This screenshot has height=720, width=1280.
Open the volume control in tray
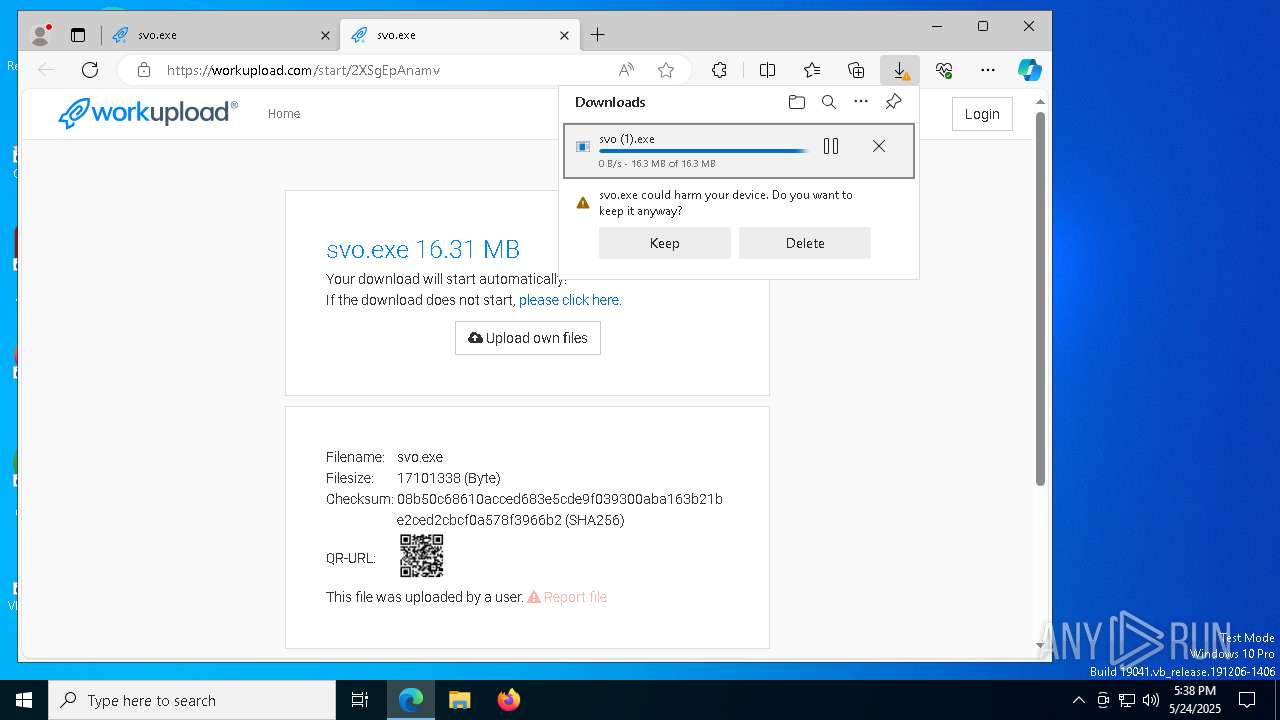tap(1151, 700)
